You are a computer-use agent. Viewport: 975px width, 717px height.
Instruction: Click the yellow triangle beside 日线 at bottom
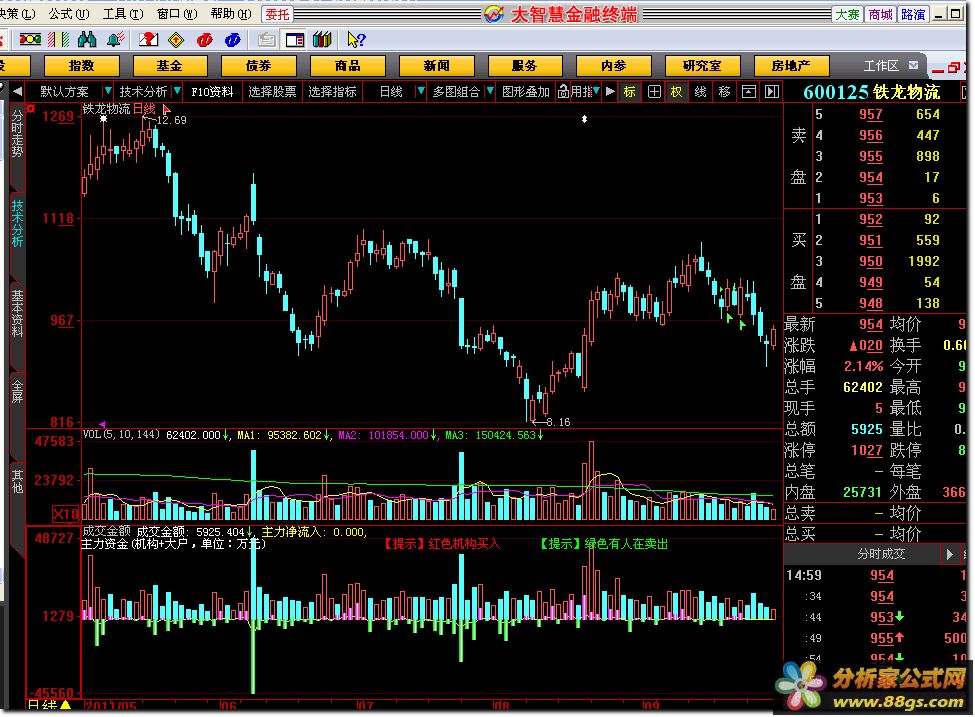point(66,705)
